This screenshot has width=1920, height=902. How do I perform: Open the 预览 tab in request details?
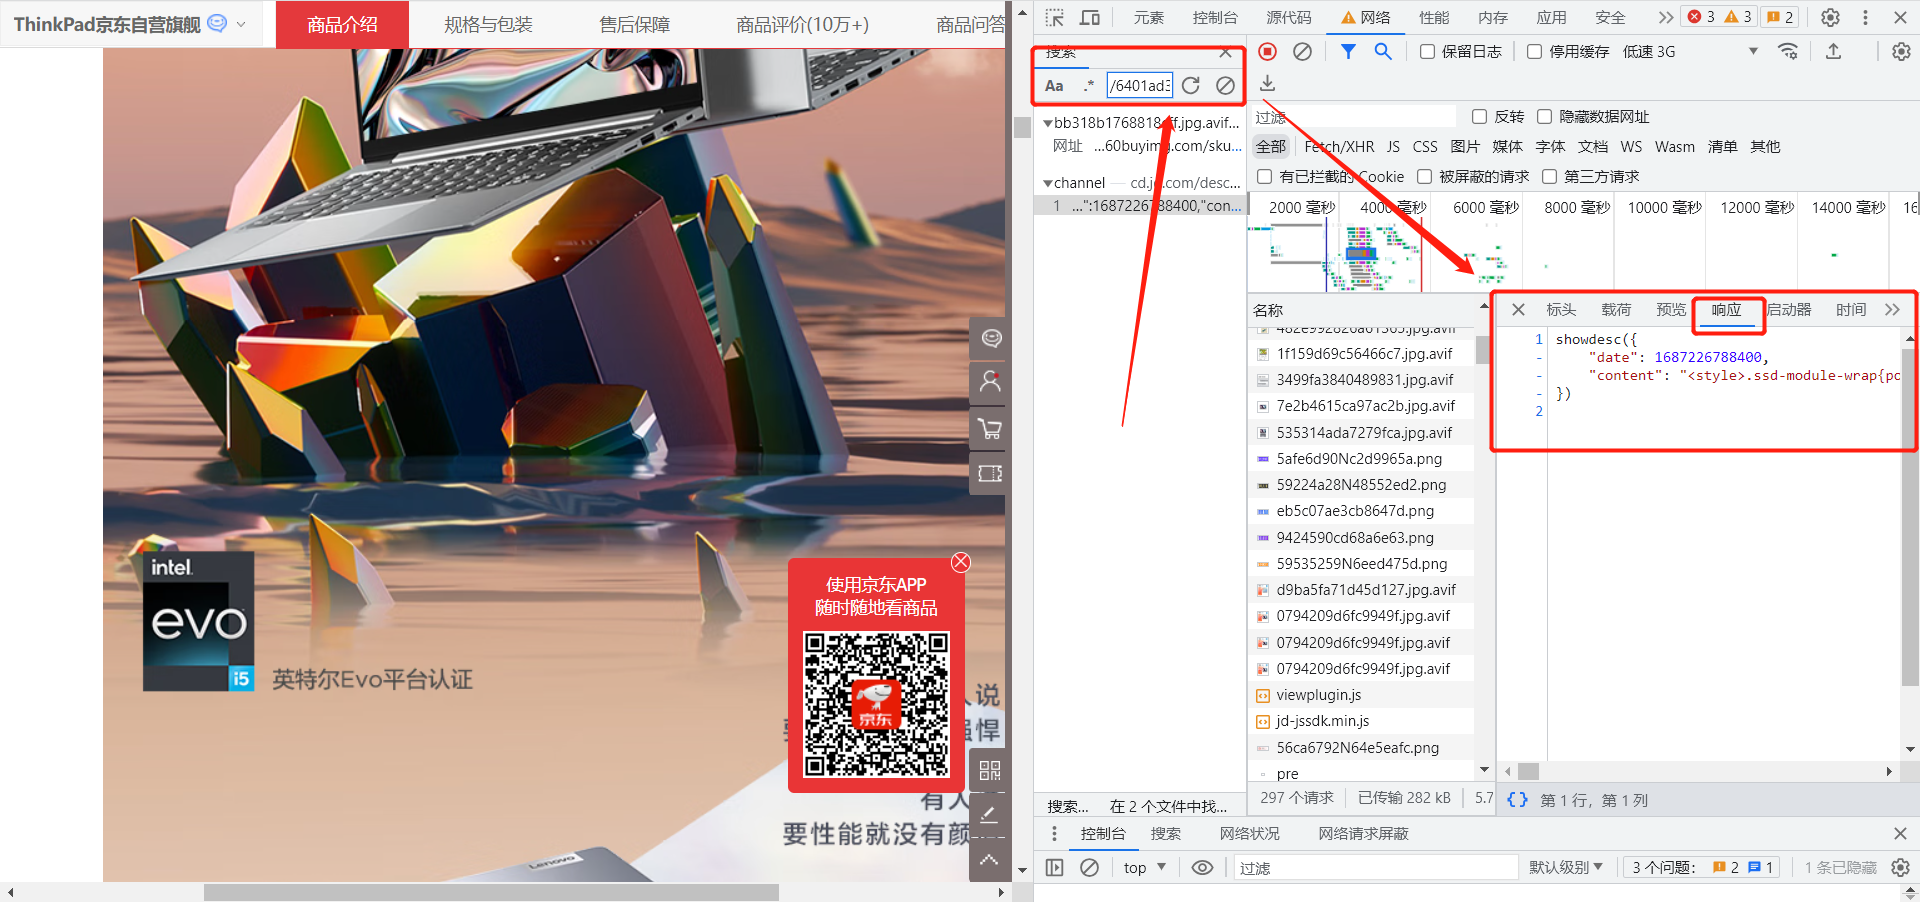coord(1671,310)
